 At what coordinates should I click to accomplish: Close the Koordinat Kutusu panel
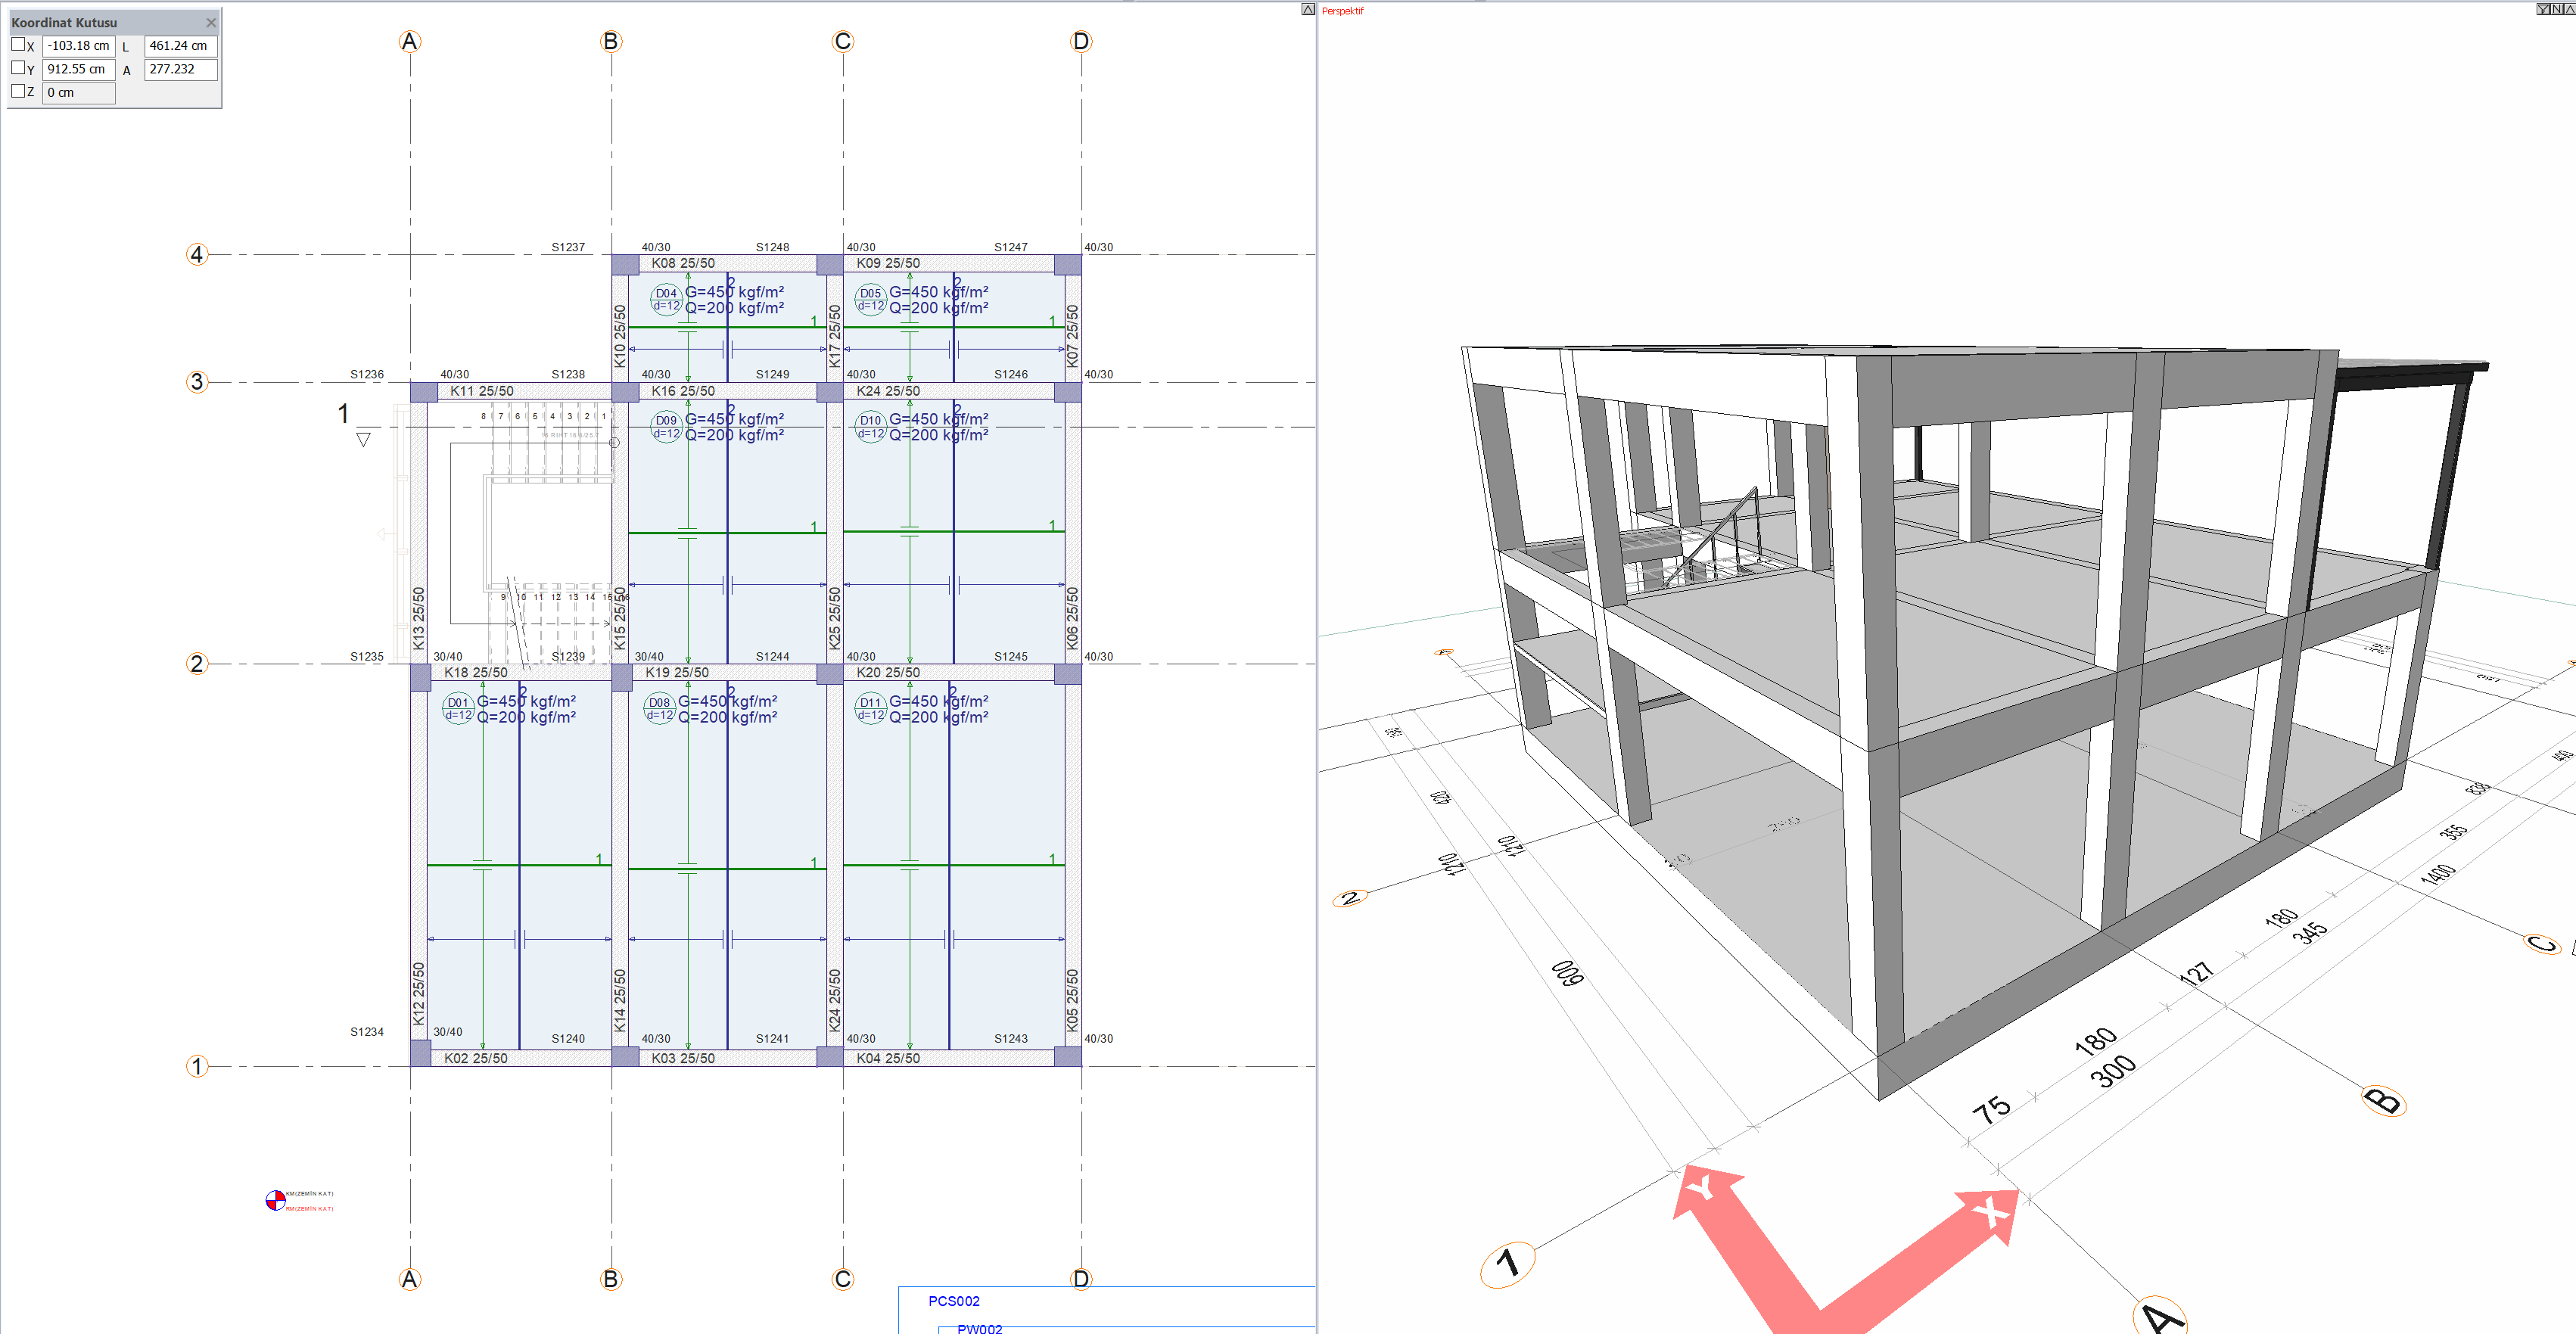[211, 22]
